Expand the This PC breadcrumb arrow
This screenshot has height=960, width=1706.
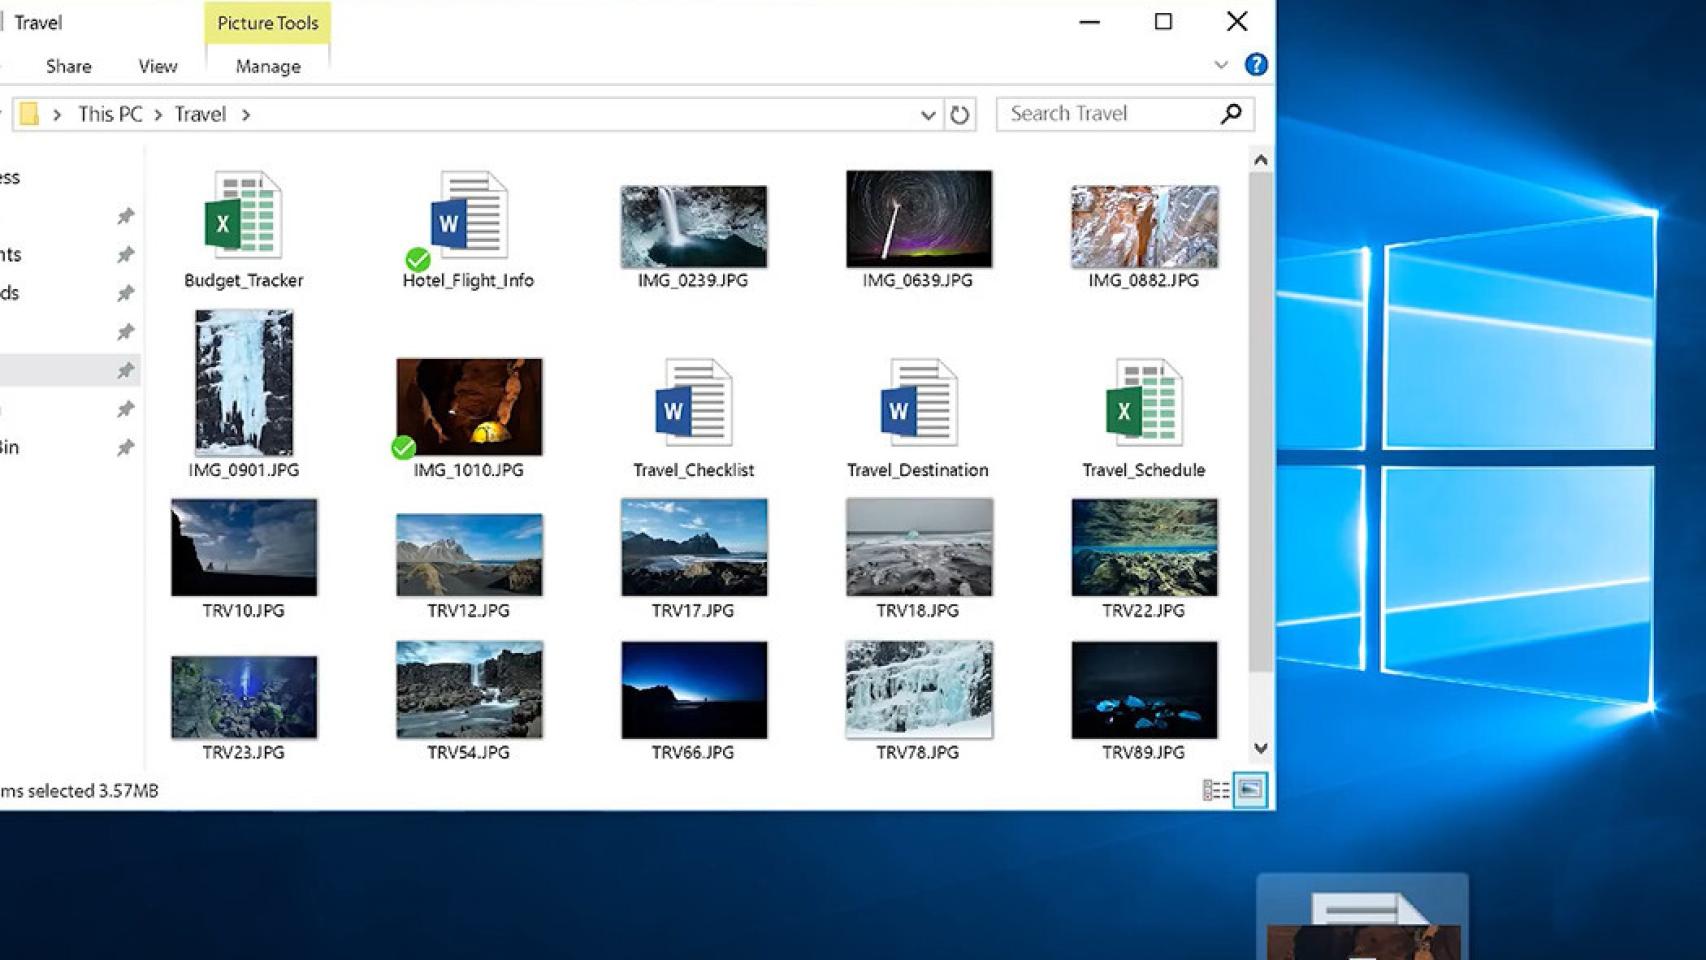[157, 114]
